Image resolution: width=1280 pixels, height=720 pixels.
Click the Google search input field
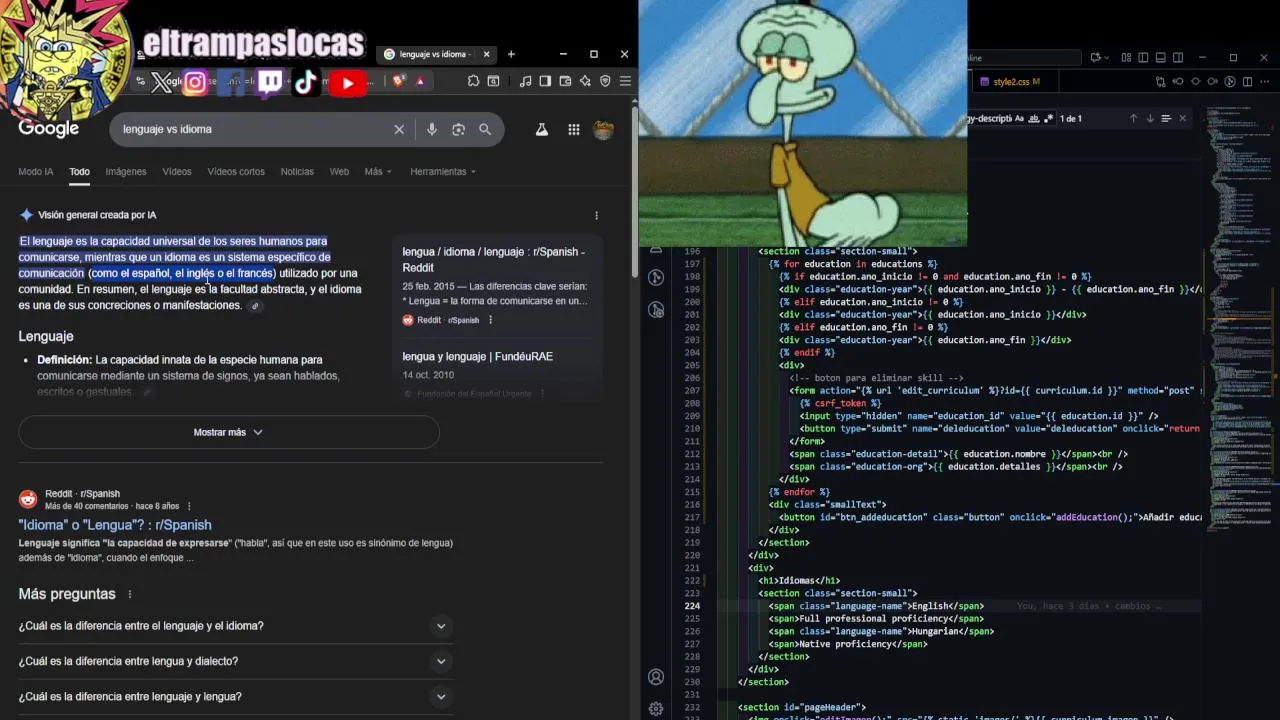(255, 129)
